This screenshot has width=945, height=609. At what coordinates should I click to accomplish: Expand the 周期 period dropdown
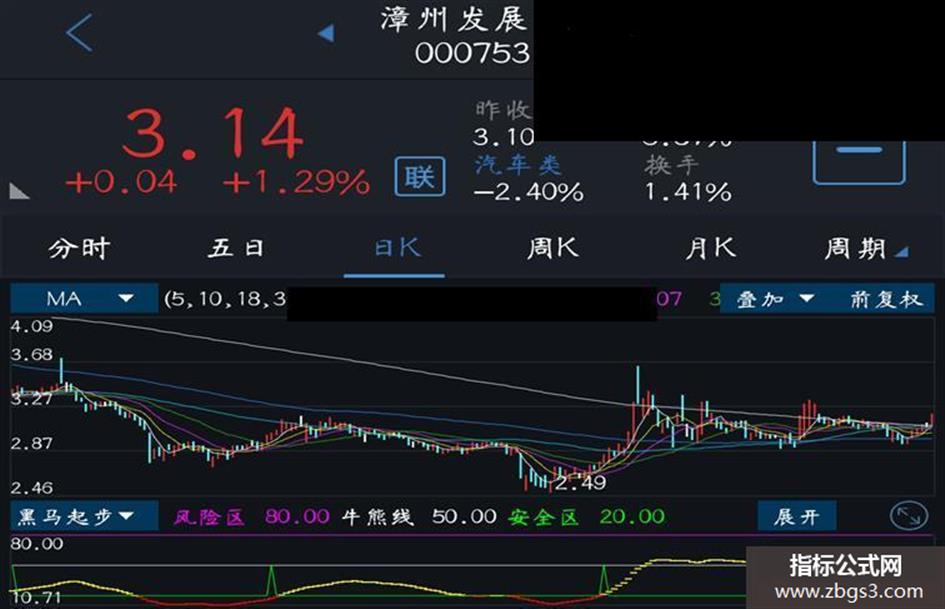(866, 248)
